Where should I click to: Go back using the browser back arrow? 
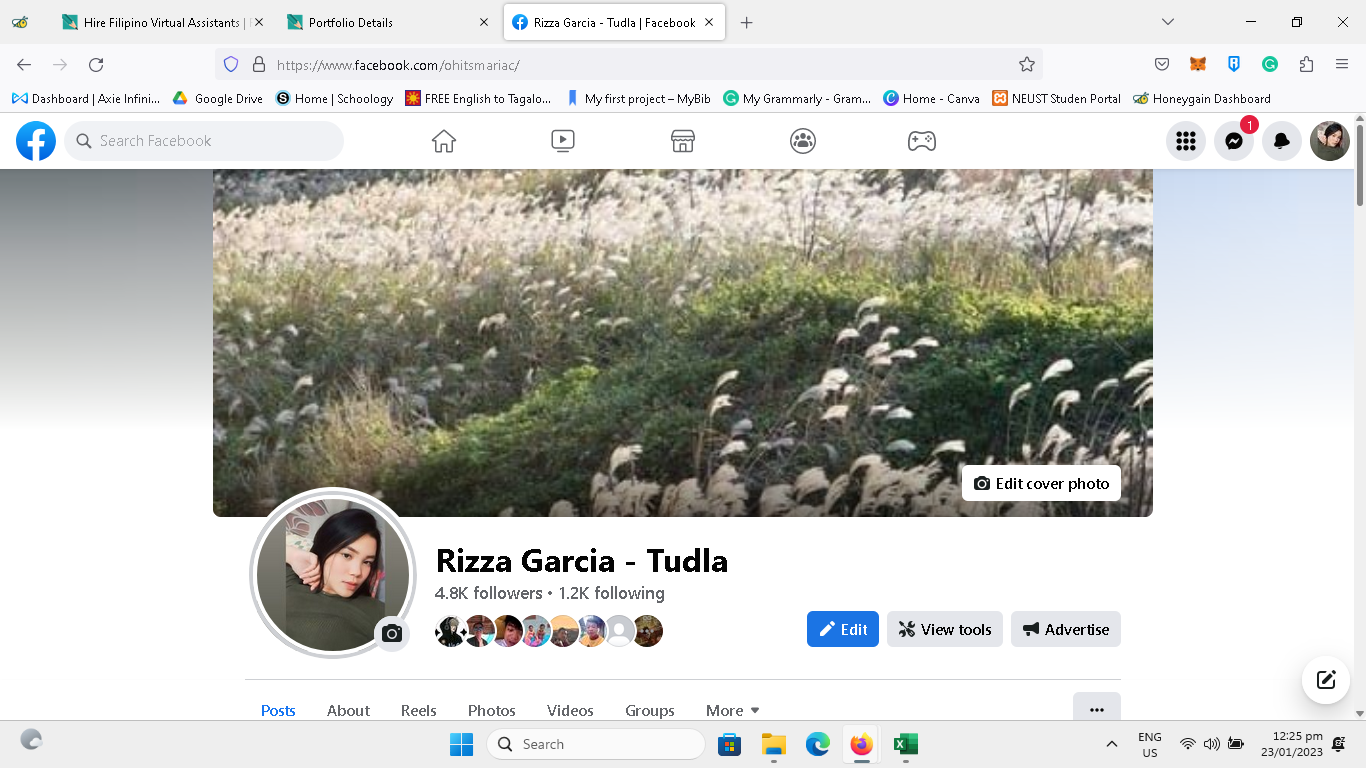click(24, 64)
